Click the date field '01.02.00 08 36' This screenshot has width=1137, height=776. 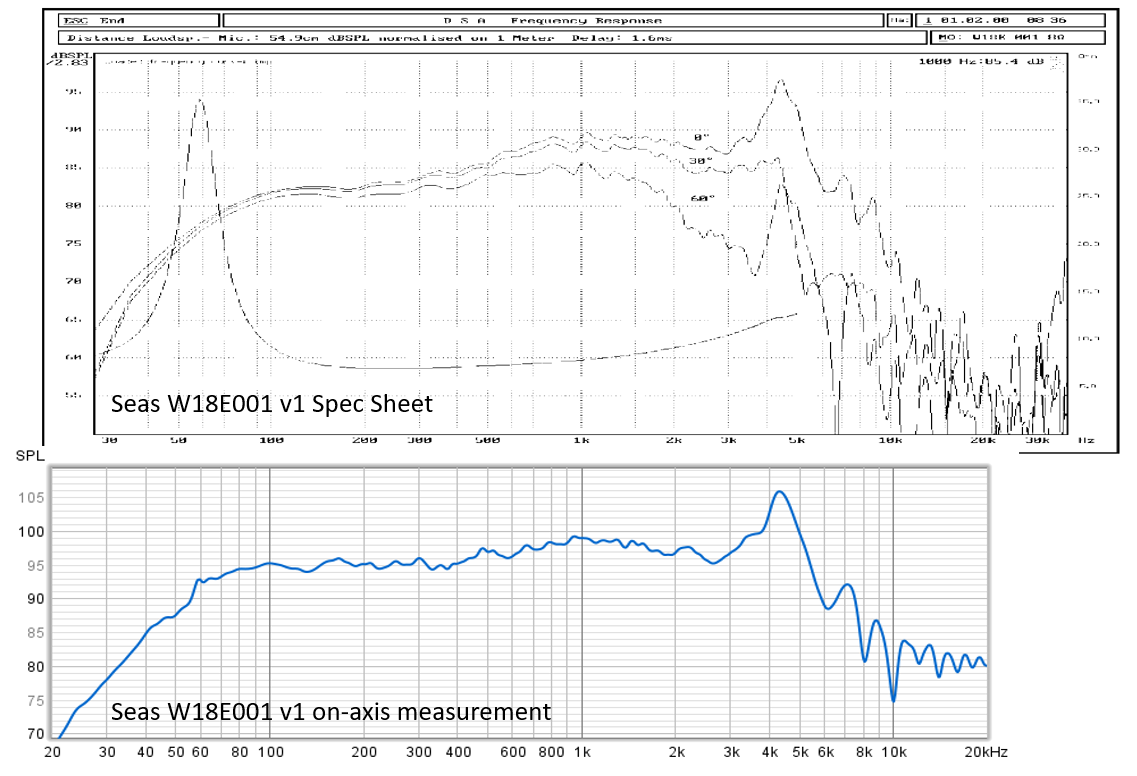click(x=1010, y=20)
